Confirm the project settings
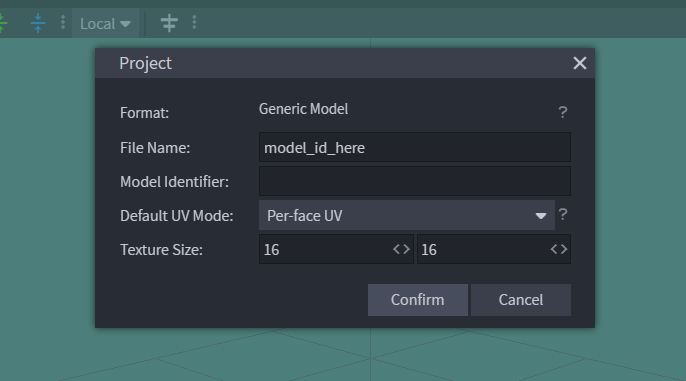This screenshot has height=381, width=686. click(418, 300)
